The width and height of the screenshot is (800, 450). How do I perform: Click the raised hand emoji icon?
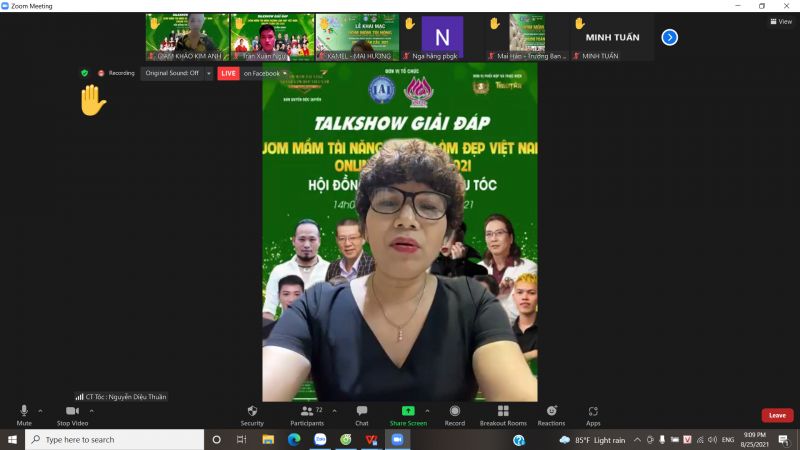click(93, 101)
